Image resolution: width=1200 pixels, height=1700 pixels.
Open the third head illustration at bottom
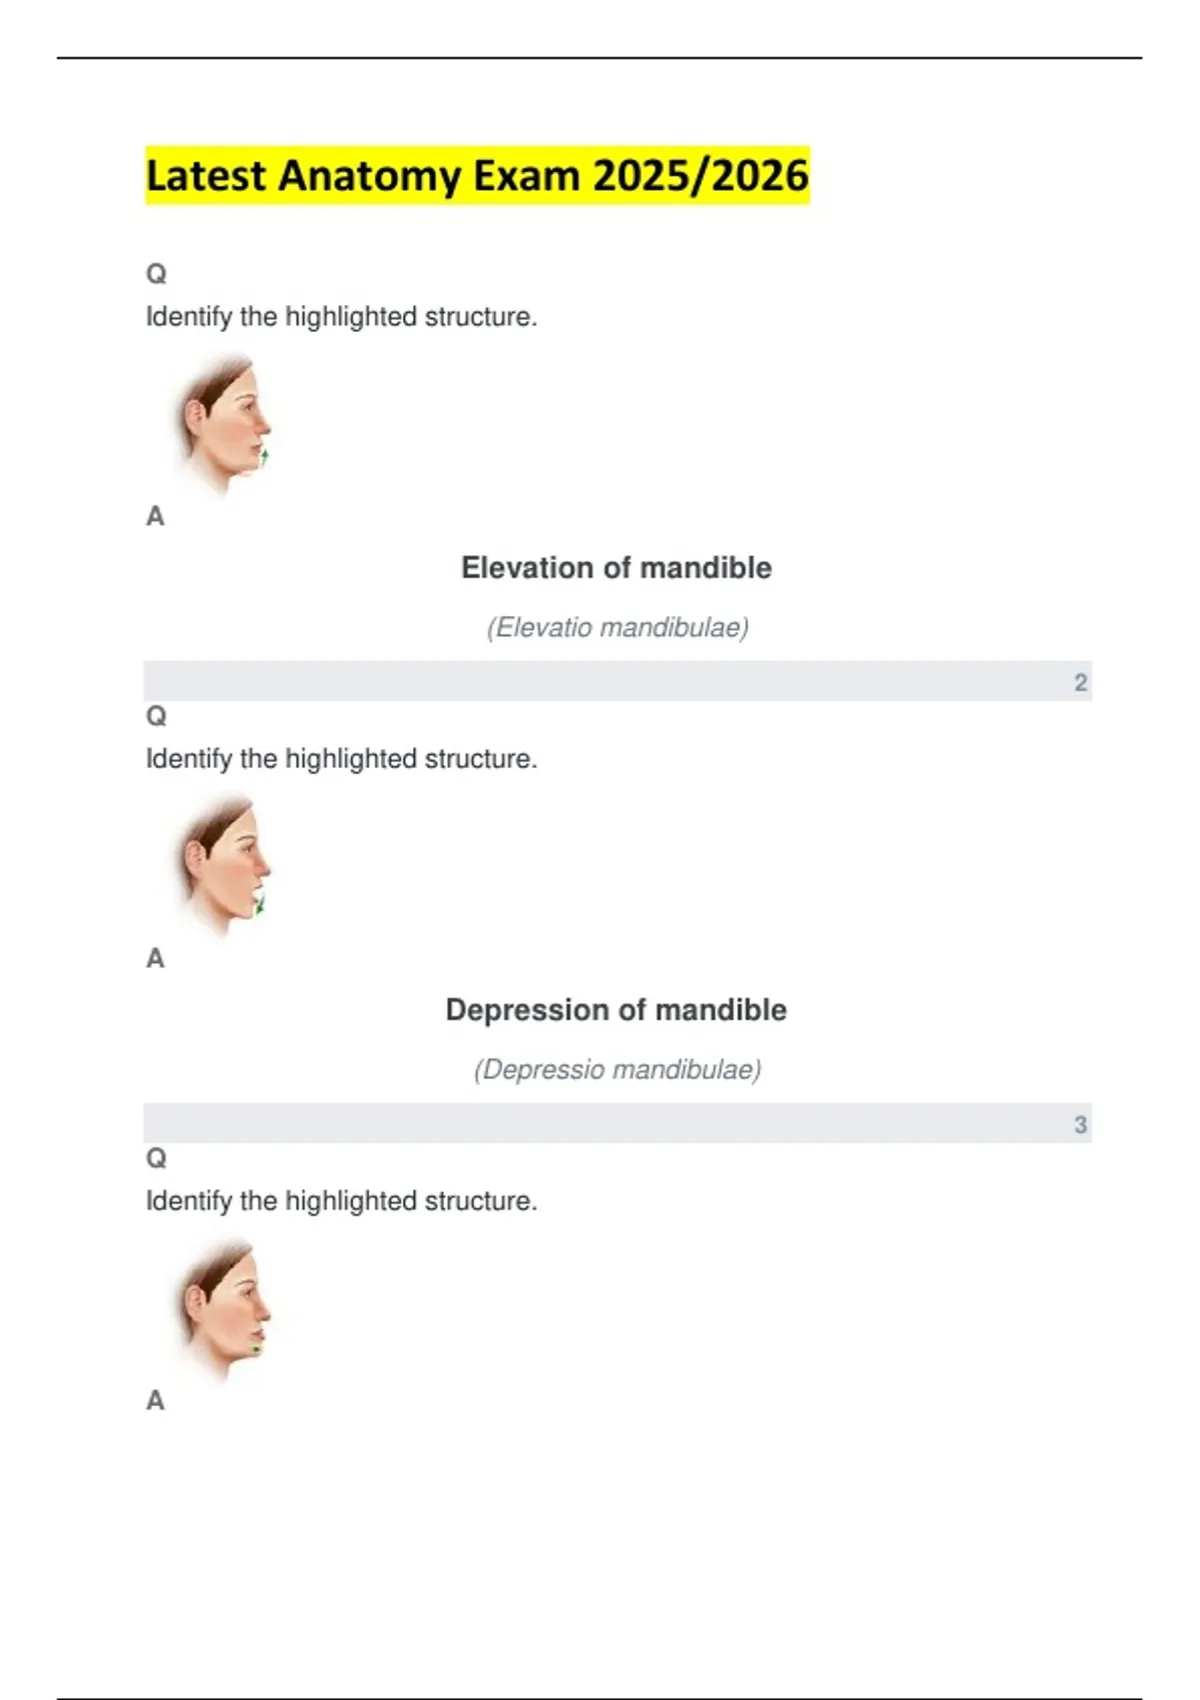tap(224, 1308)
